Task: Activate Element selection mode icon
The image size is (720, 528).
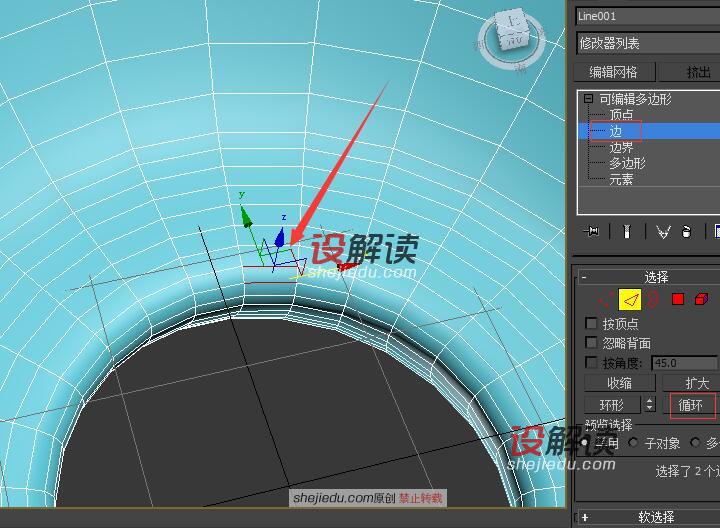Action: tap(701, 299)
